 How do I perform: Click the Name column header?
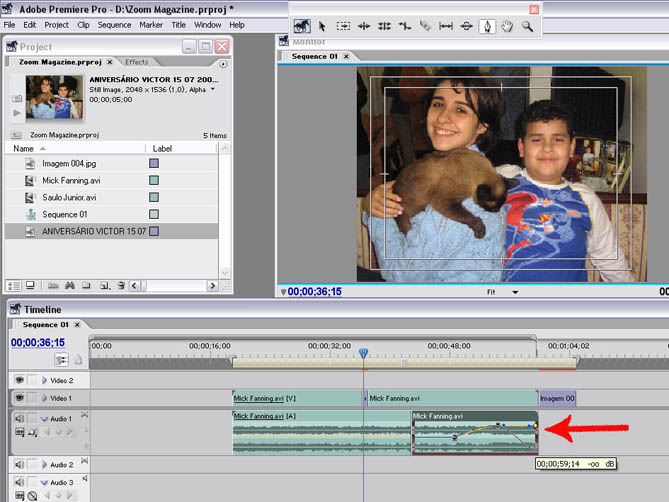pos(23,148)
